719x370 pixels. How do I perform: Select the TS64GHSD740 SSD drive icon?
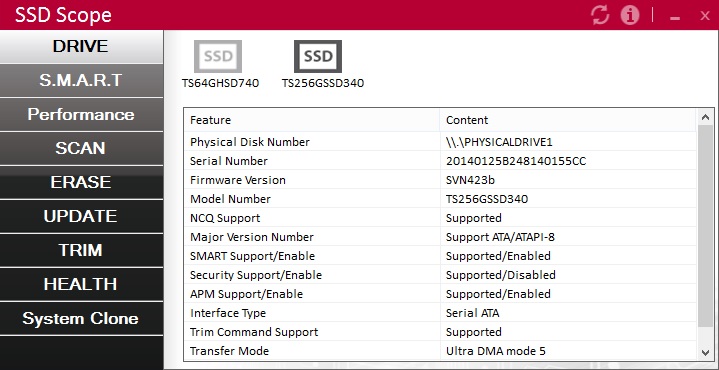point(218,56)
